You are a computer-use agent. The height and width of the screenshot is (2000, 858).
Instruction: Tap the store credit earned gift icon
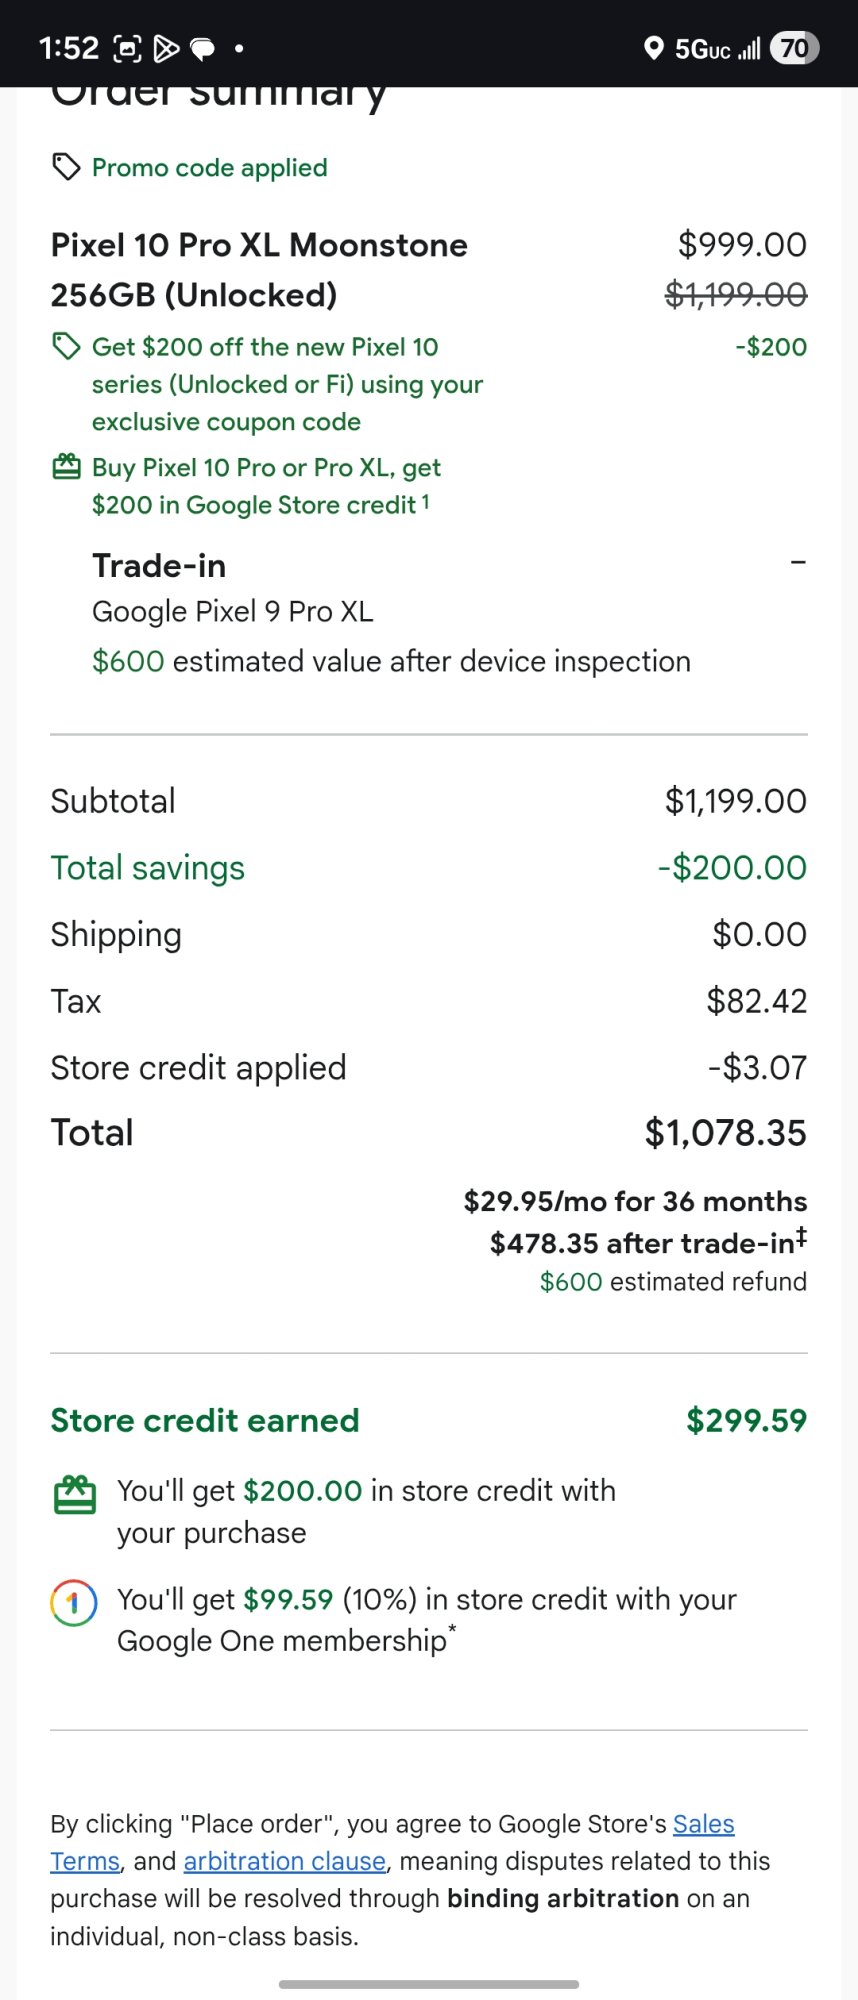point(74,1495)
